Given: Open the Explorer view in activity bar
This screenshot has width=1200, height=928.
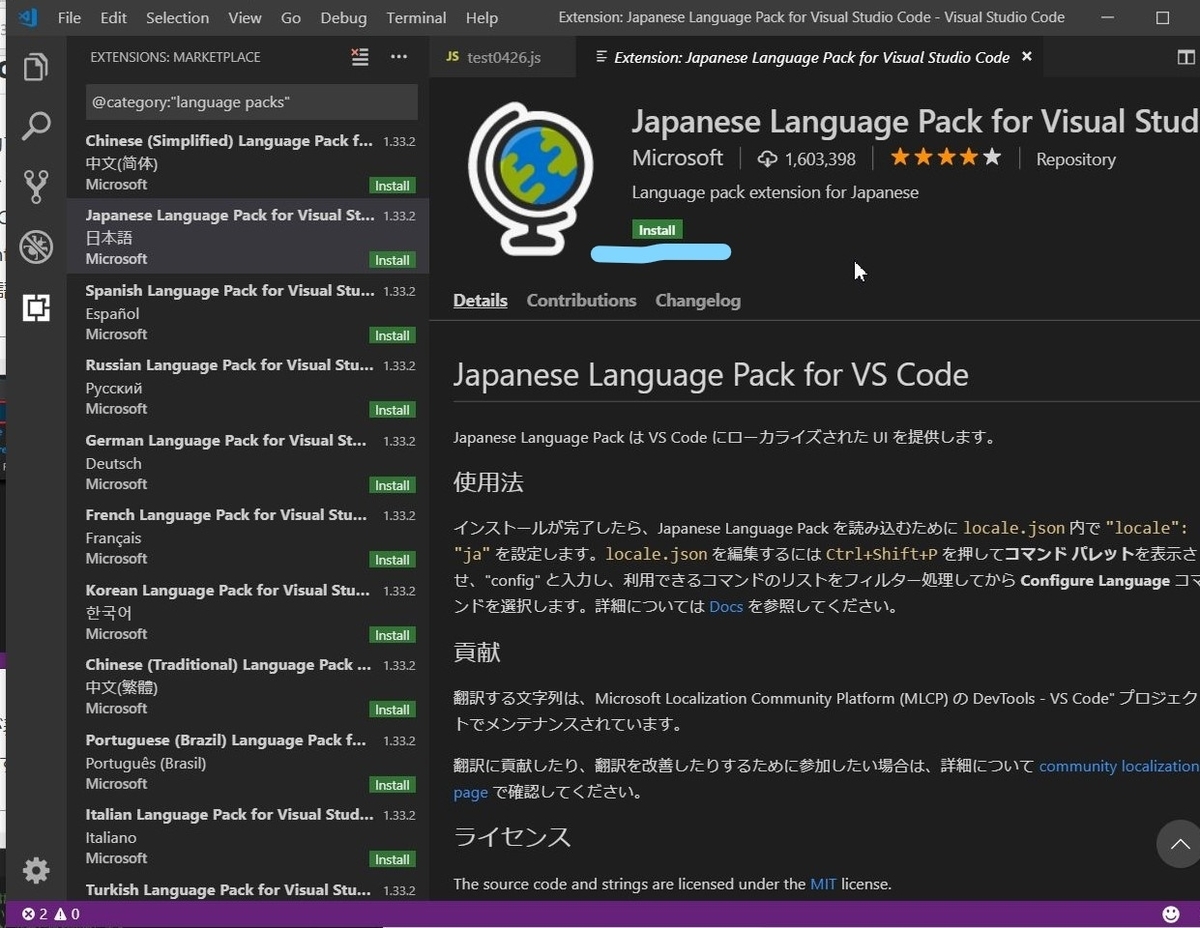Looking at the screenshot, I should [36, 67].
